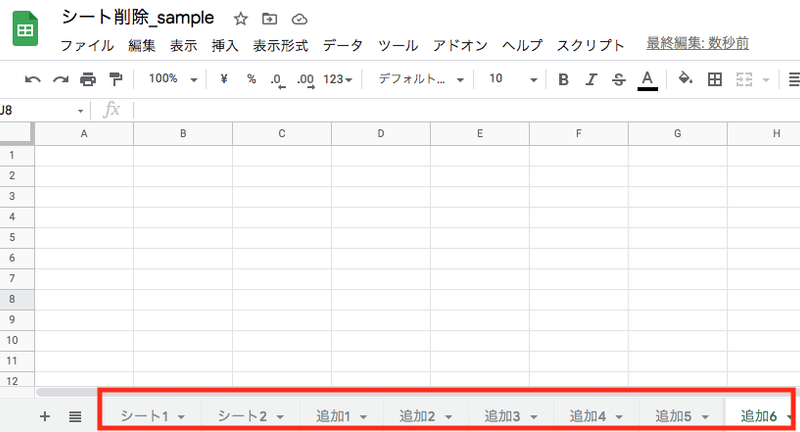800x432 pixels.
Task: Click the merge cells icon
Action: pyautogui.click(x=744, y=79)
